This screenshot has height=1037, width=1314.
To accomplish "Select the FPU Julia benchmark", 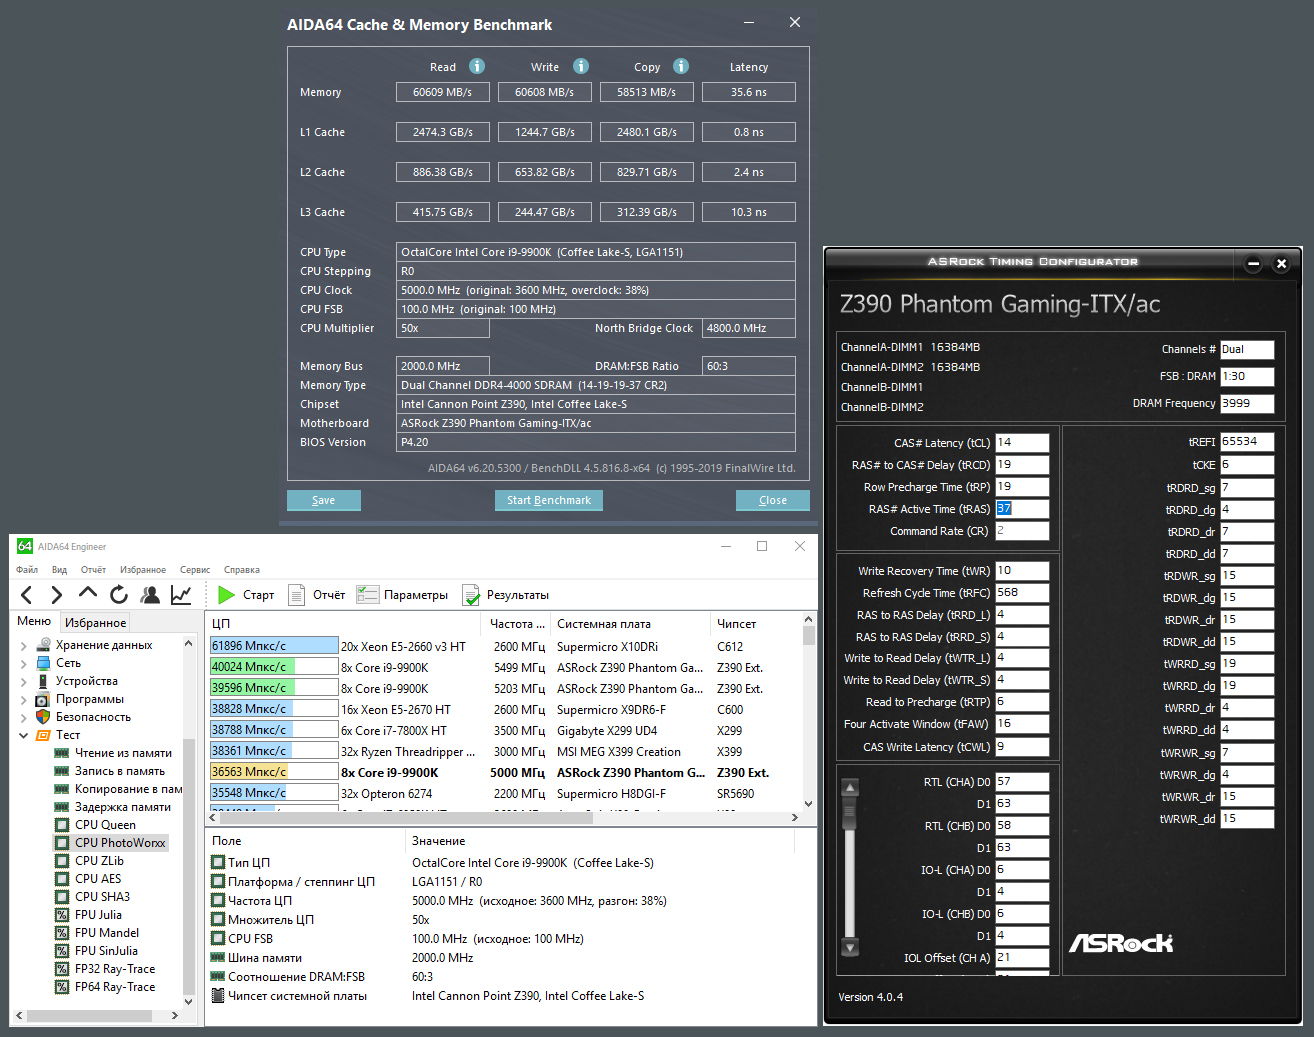I will click(89, 915).
